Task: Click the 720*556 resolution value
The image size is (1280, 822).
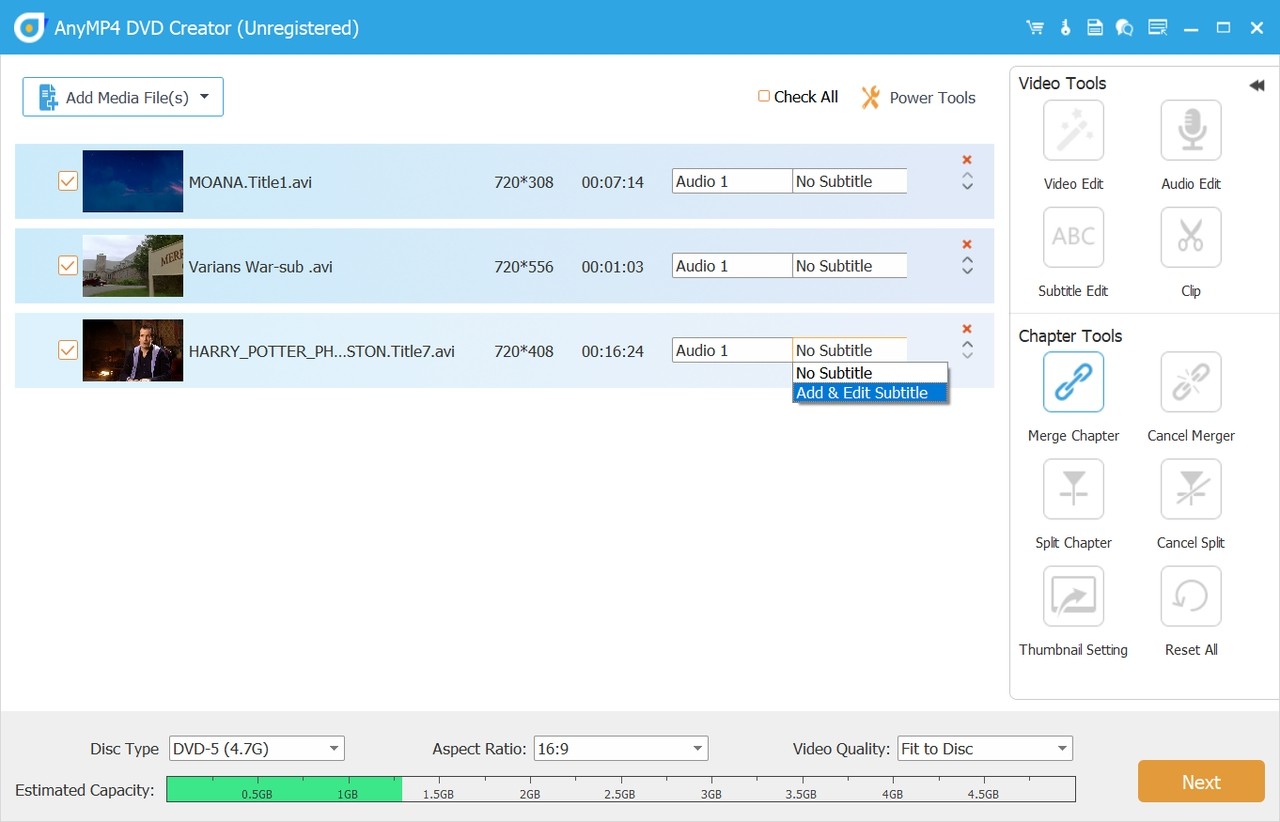Action: point(524,267)
